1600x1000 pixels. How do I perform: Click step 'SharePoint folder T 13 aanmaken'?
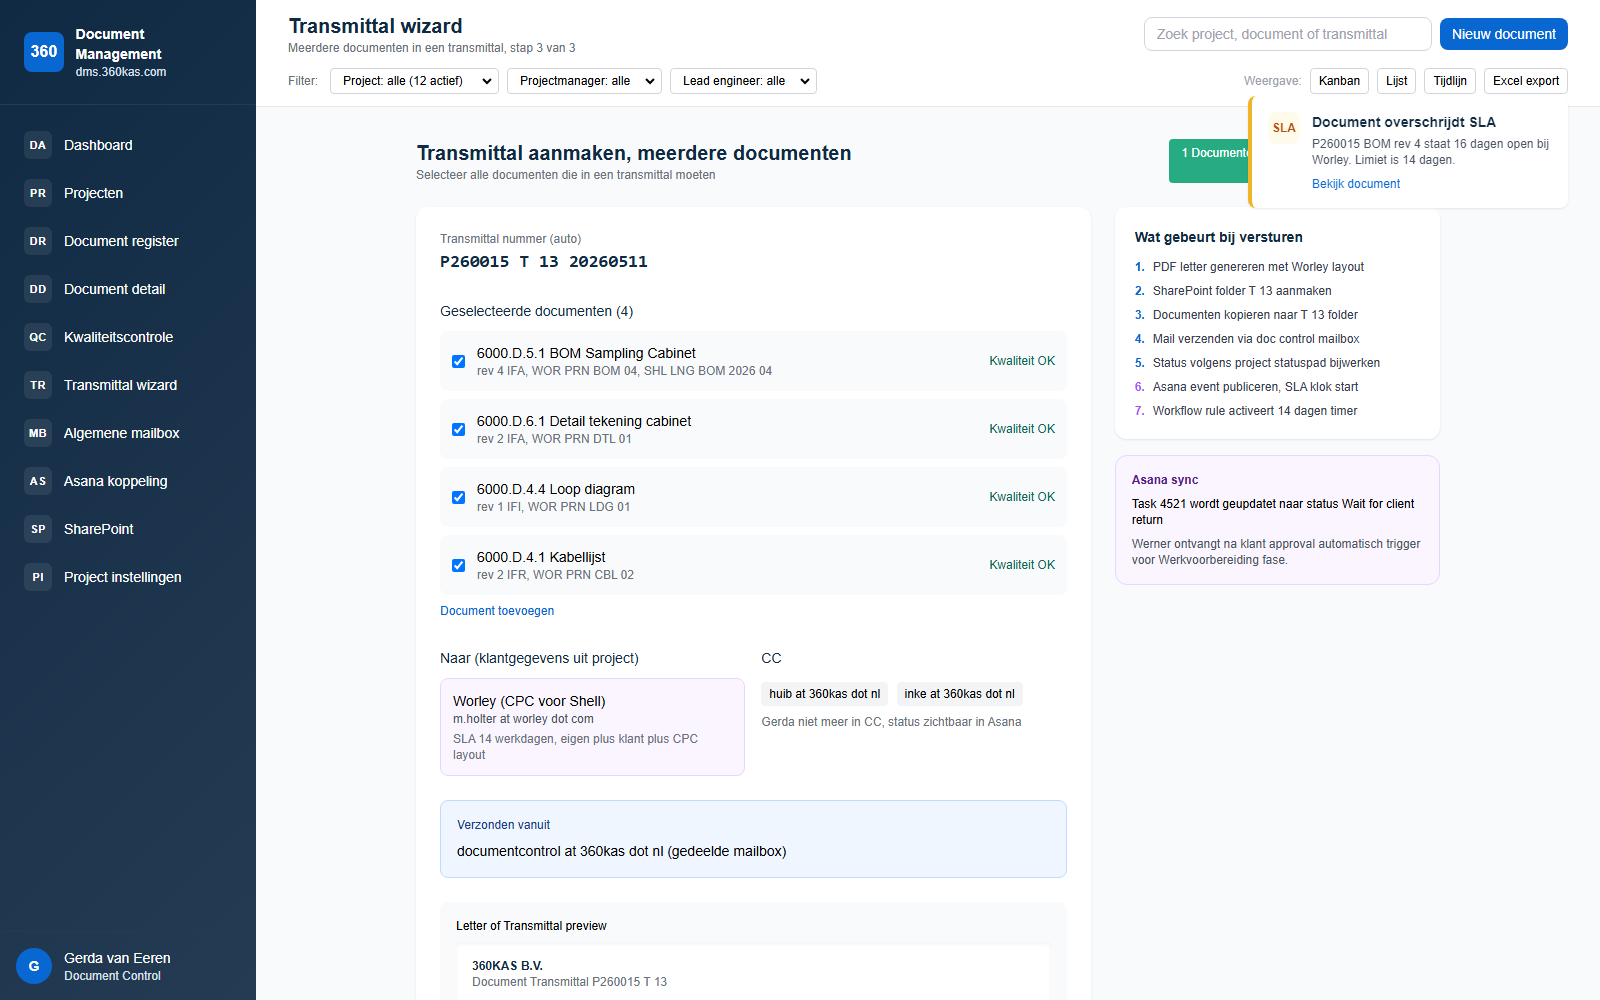click(1242, 291)
